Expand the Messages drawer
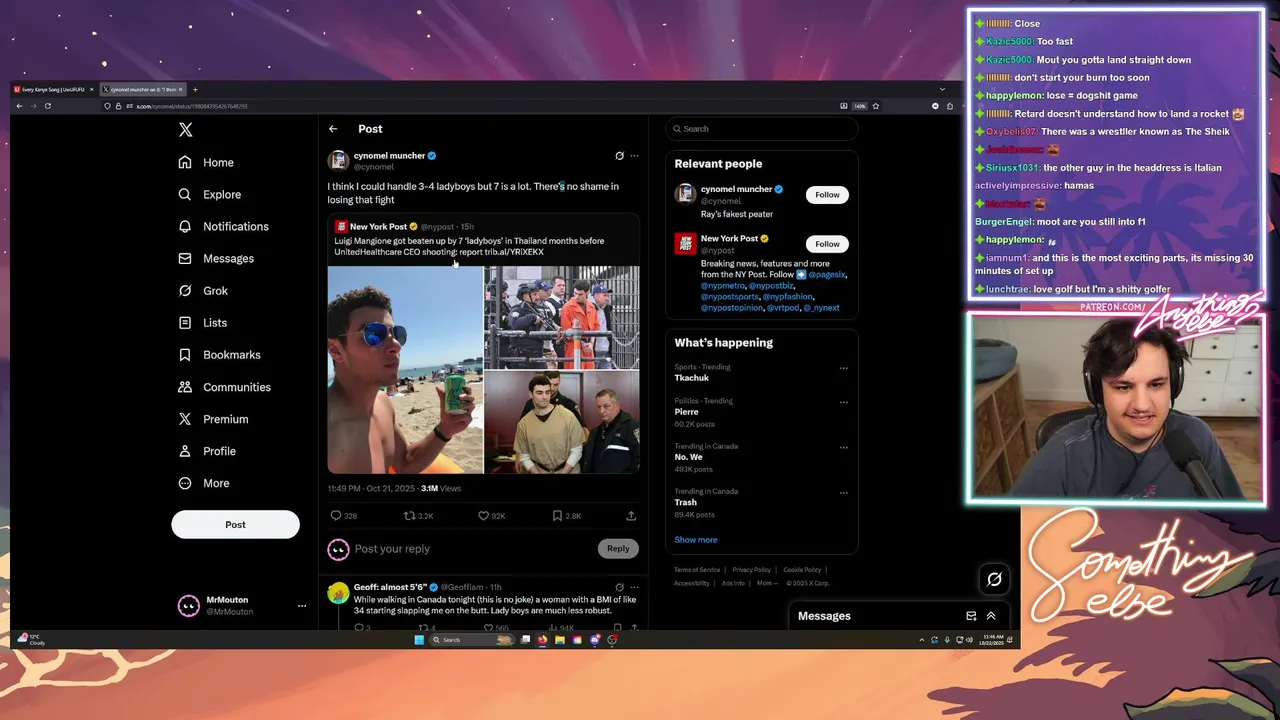This screenshot has height=720, width=1280. [991, 616]
